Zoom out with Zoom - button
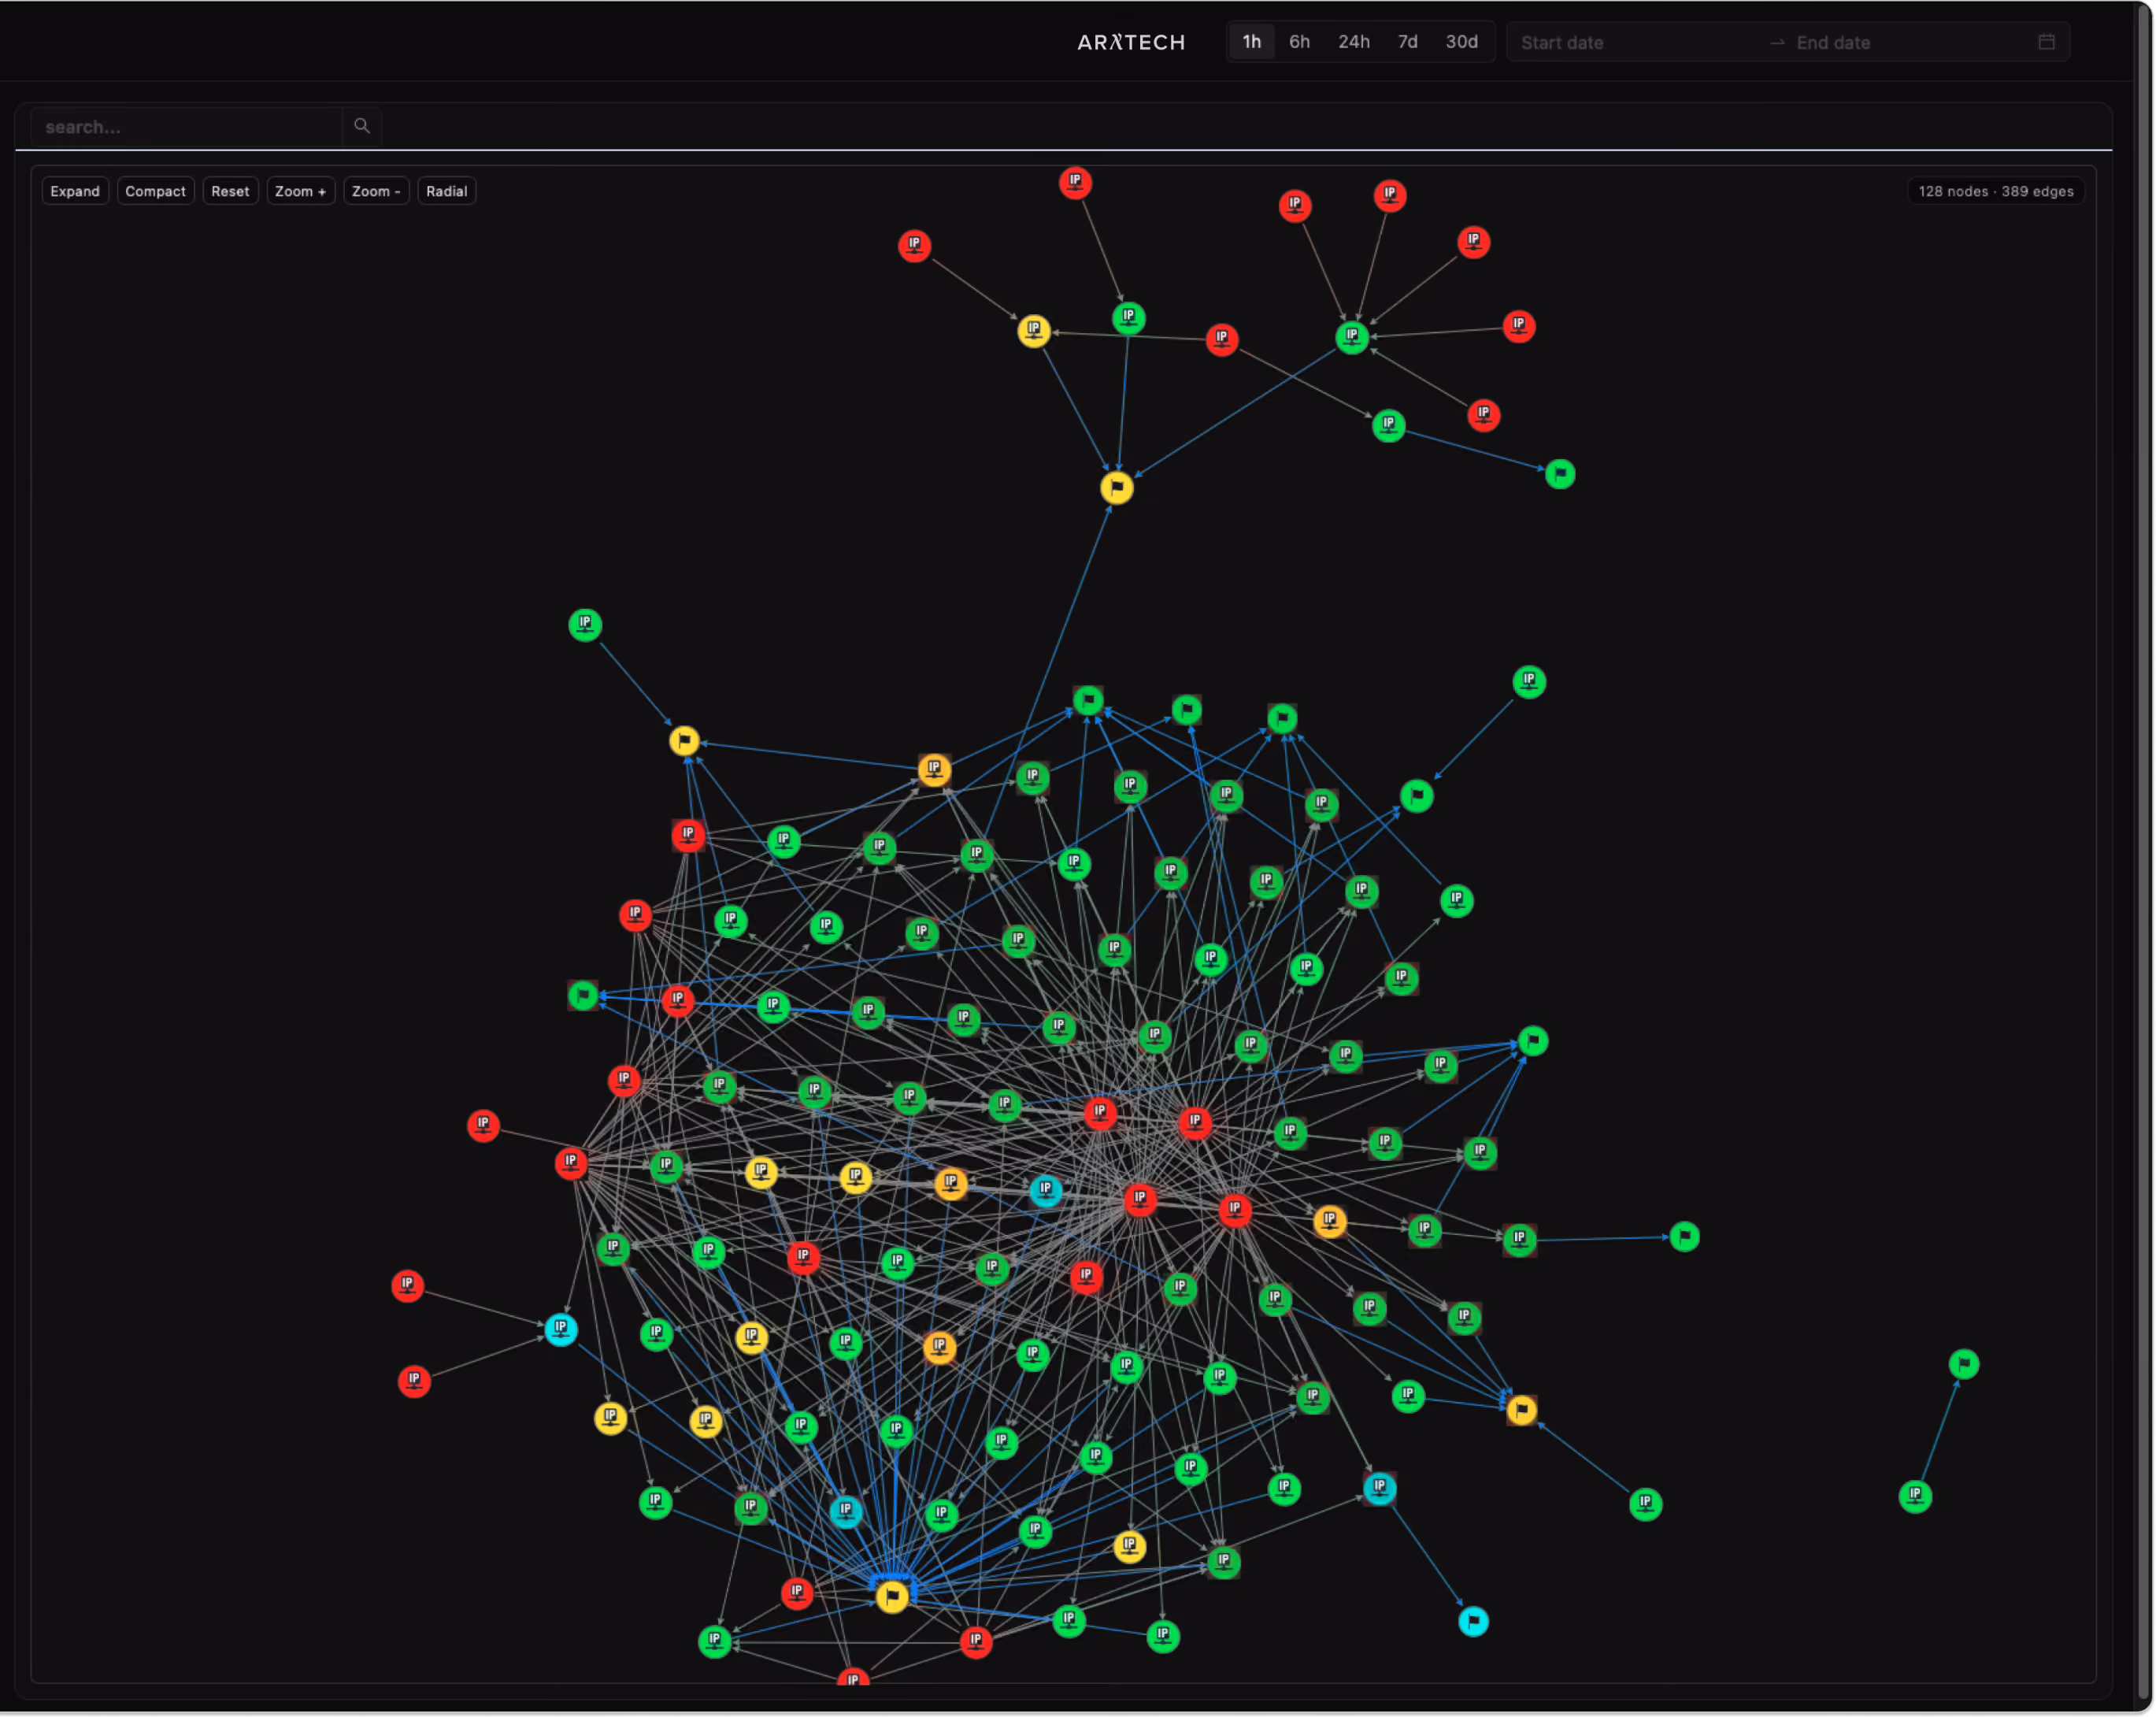The height and width of the screenshot is (1717, 2156). (376, 191)
